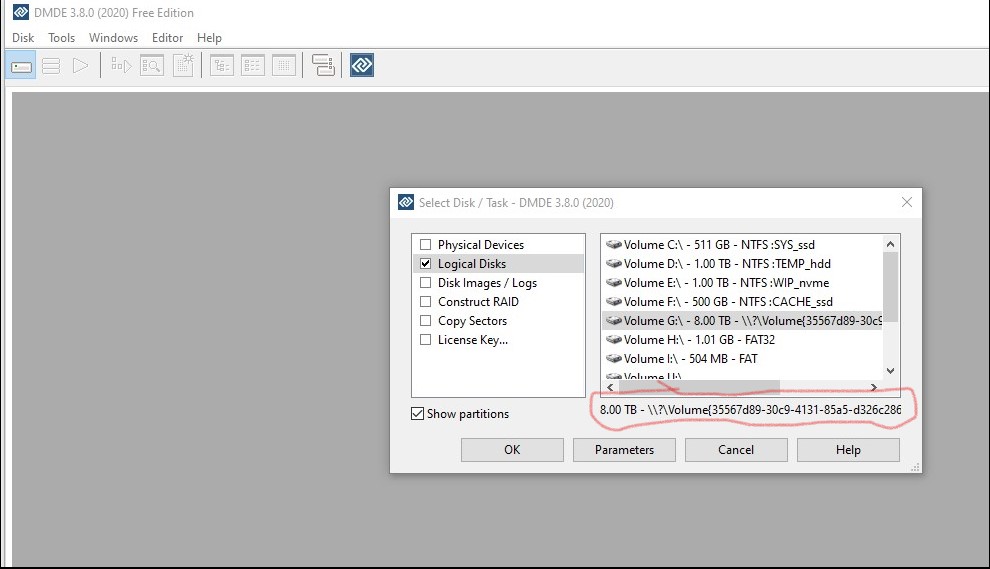Click the play arrow toolbar icon
The width and height of the screenshot is (990, 569).
click(x=80, y=66)
